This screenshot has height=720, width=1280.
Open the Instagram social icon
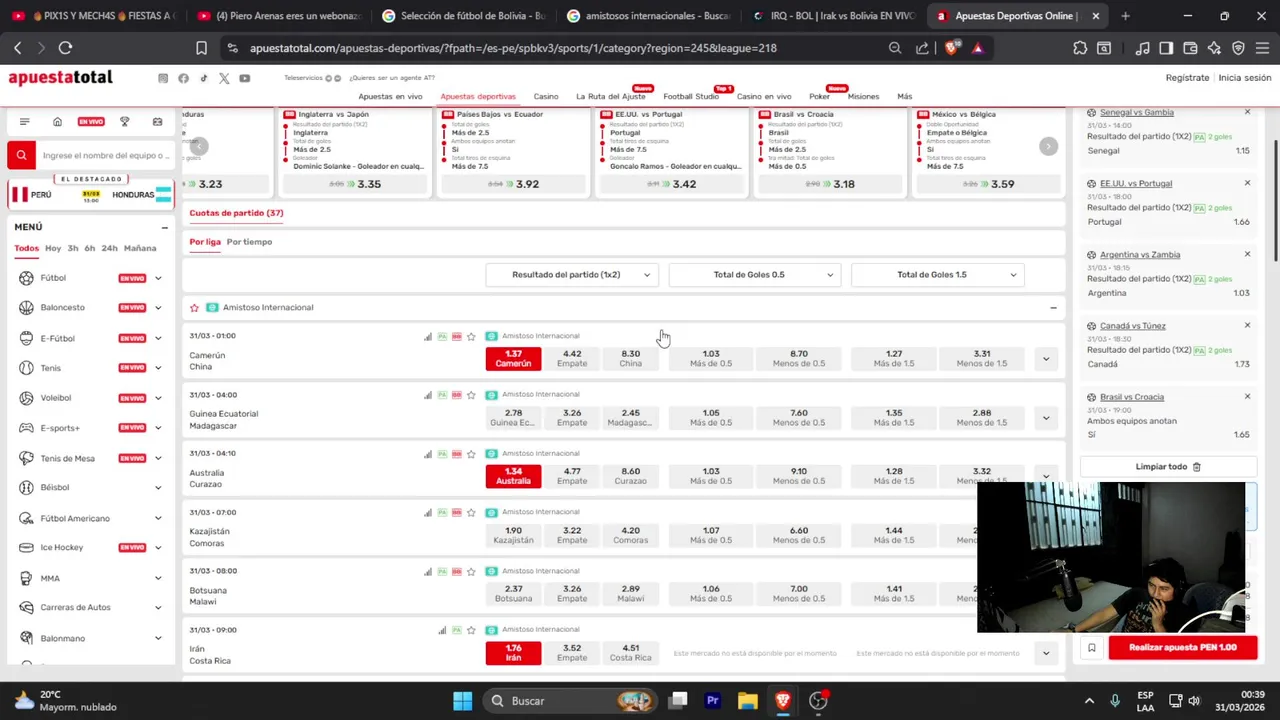coord(163,78)
